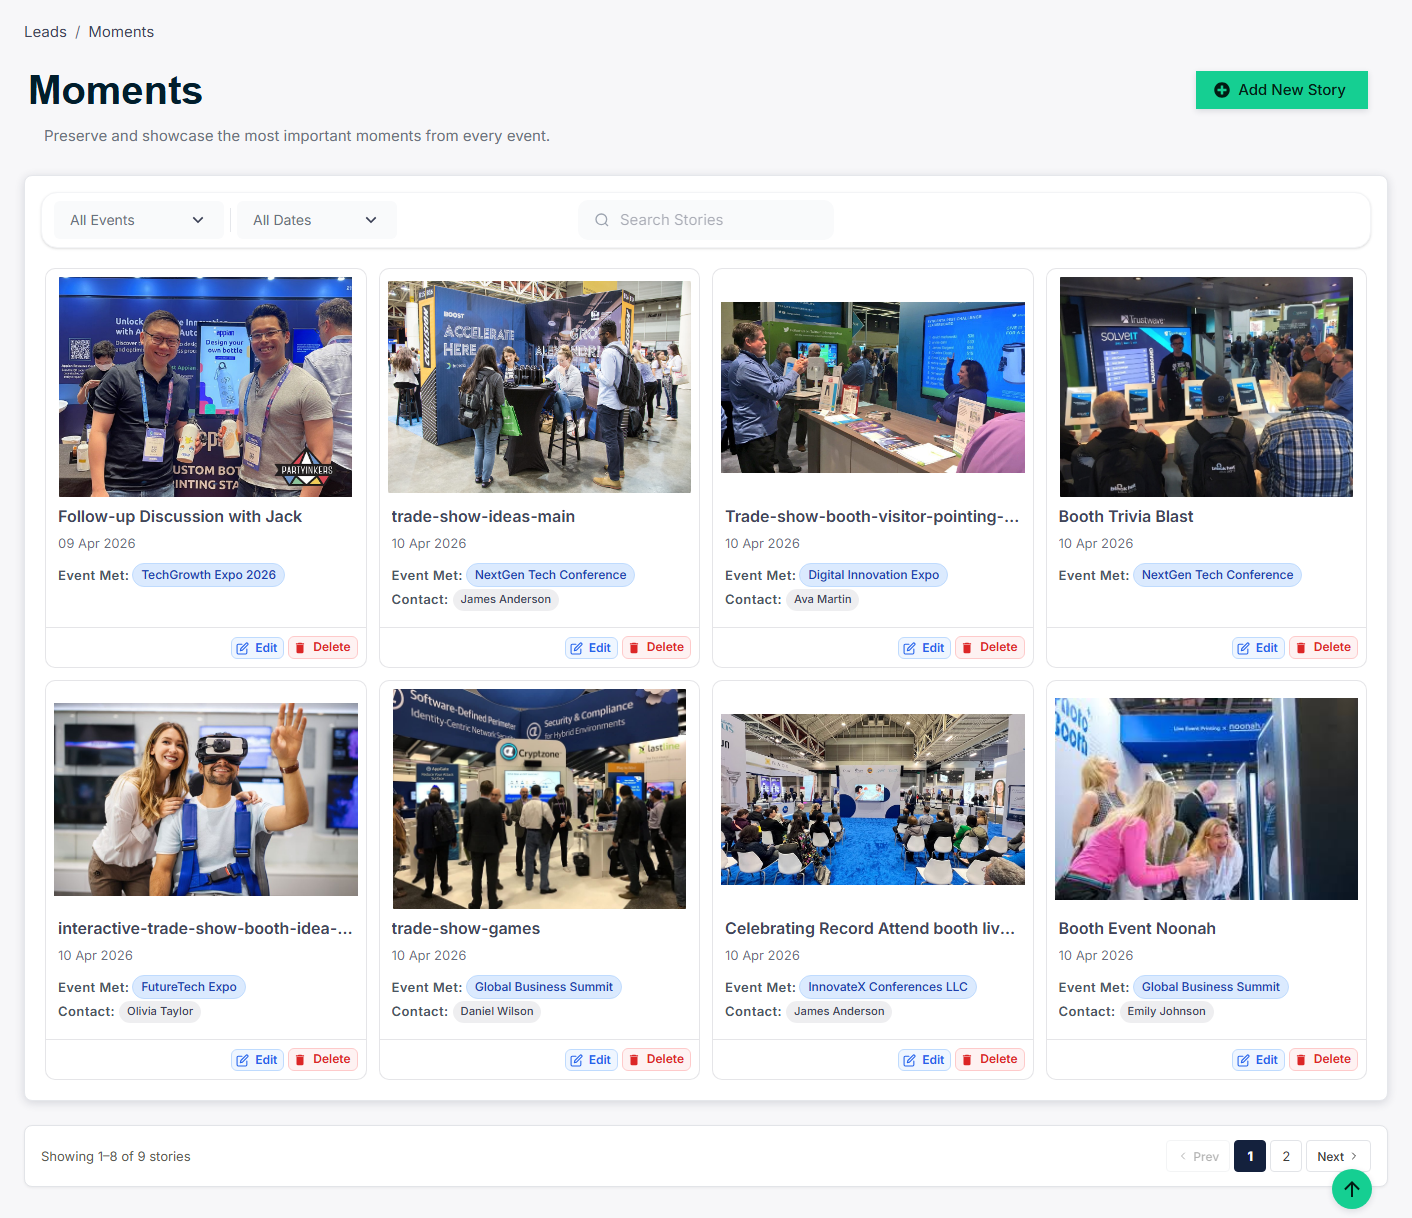The height and width of the screenshot is (1218, 1412).
Task: Delete the Booth Trivia Blast story
Action: tap(1324, 648)
